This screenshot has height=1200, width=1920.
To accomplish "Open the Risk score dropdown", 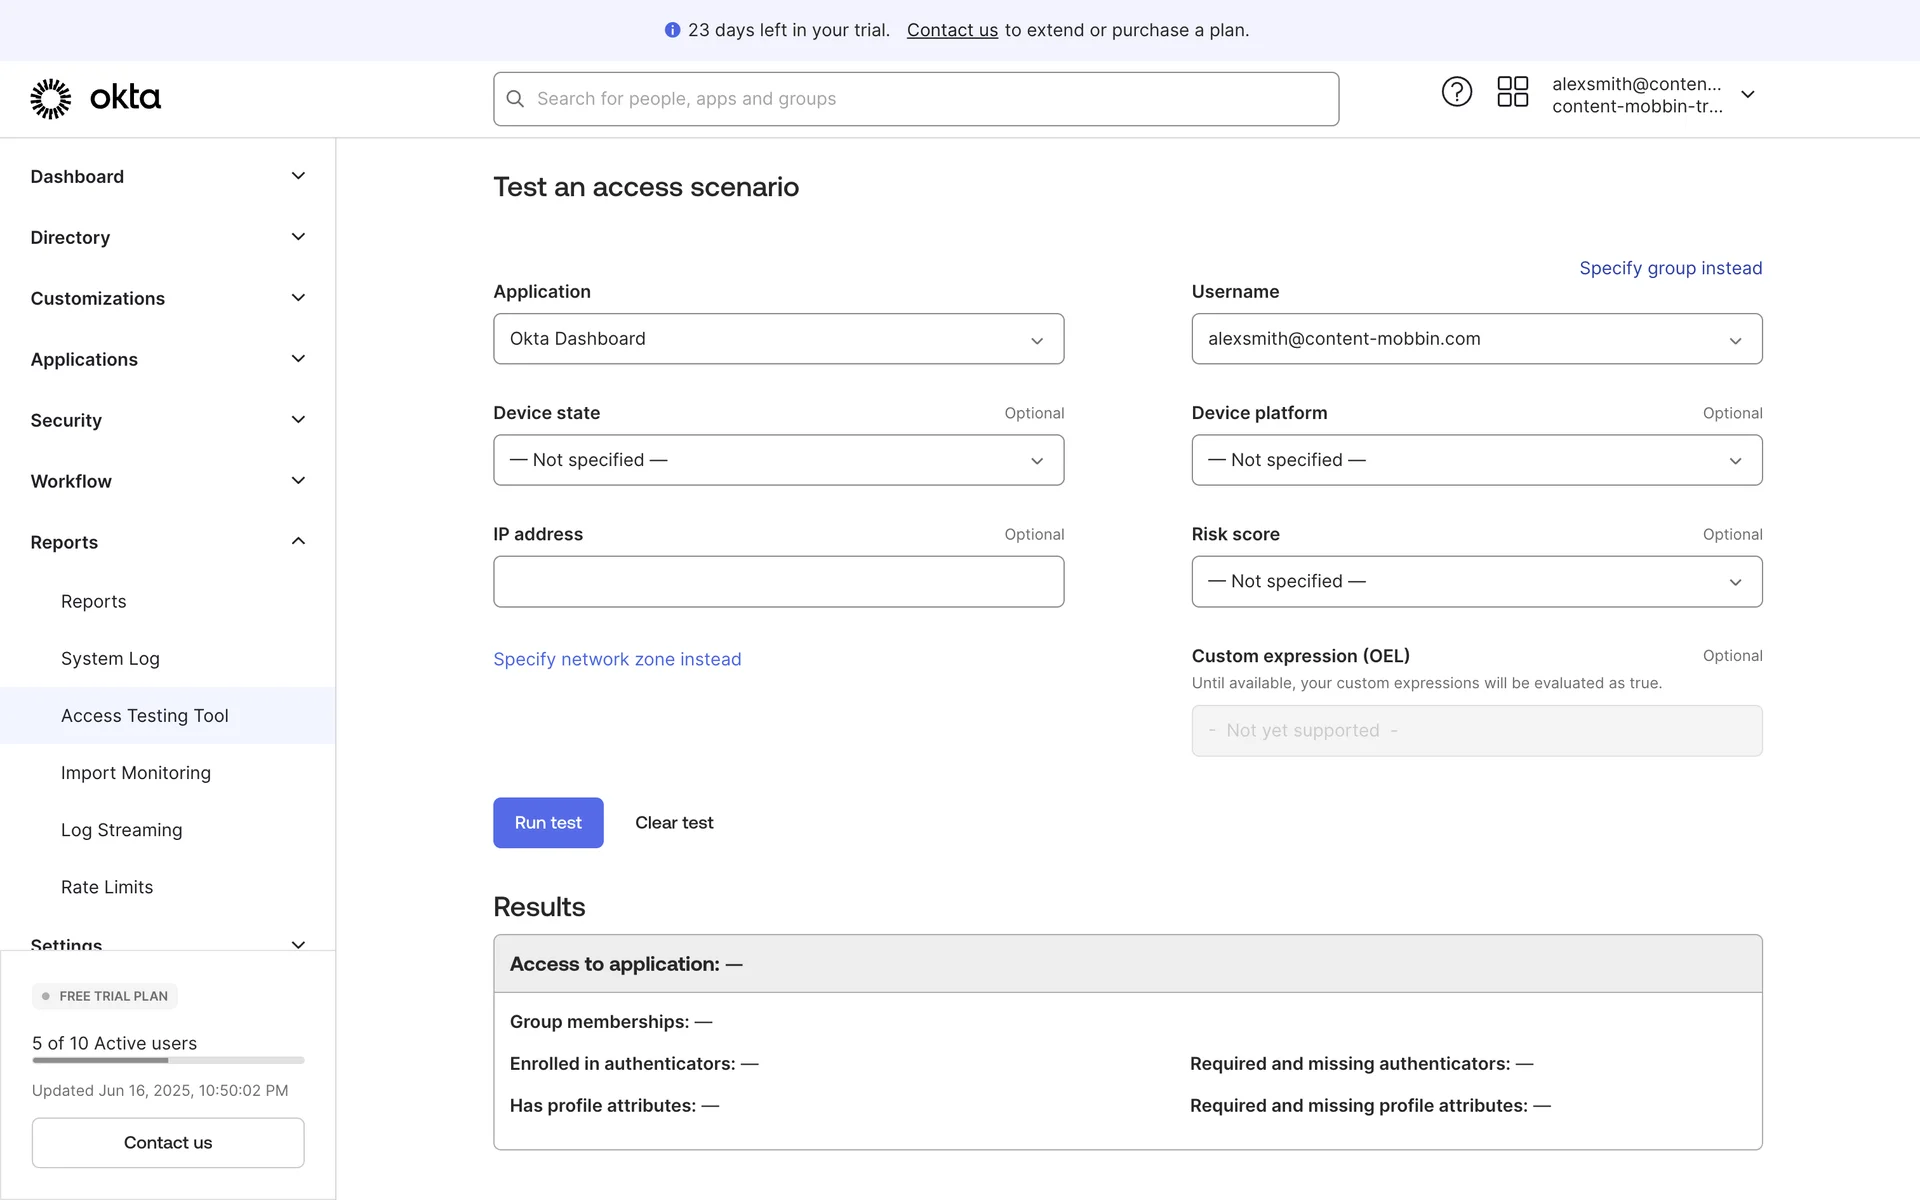I will pyautogui.click(x=1476, y=581).
